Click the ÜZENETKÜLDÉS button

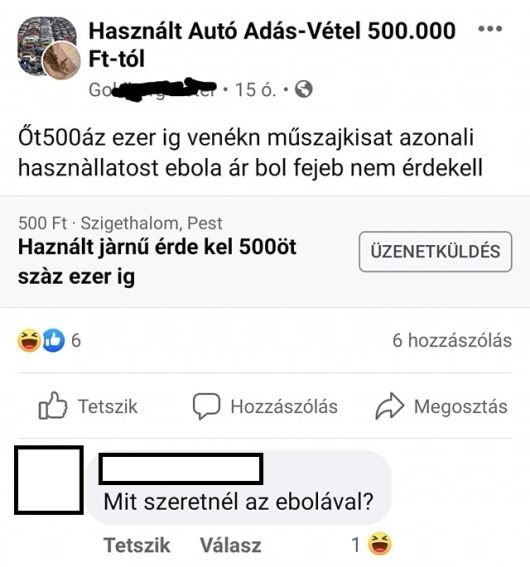[435, 251]
